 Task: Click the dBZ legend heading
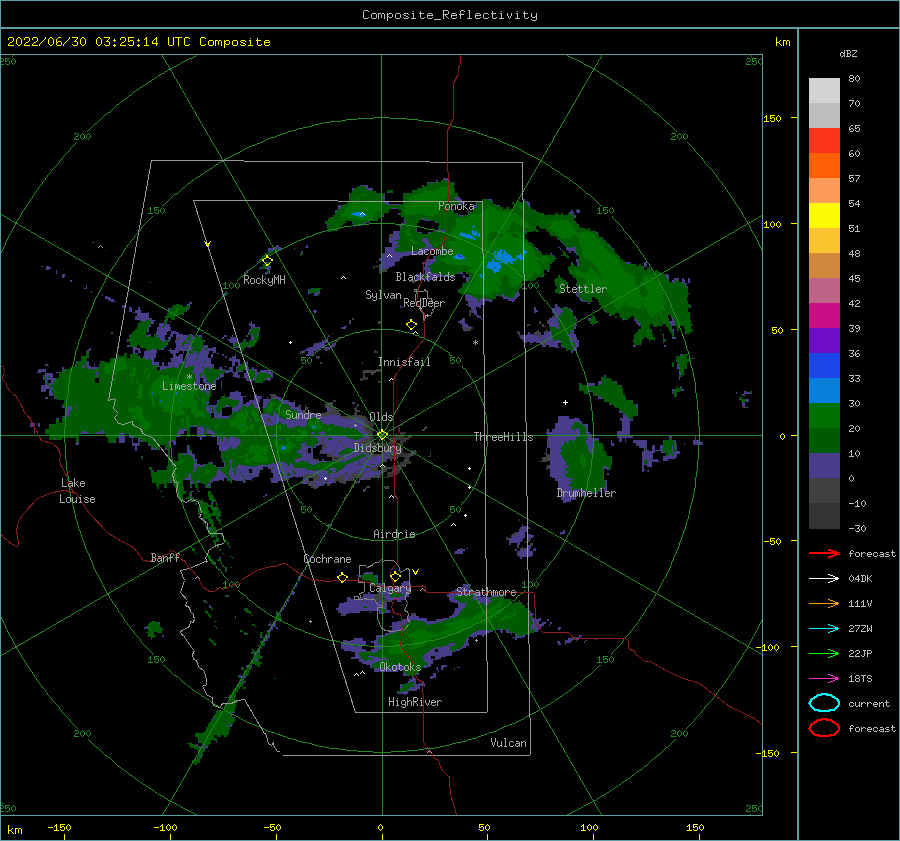pos(848,53)
